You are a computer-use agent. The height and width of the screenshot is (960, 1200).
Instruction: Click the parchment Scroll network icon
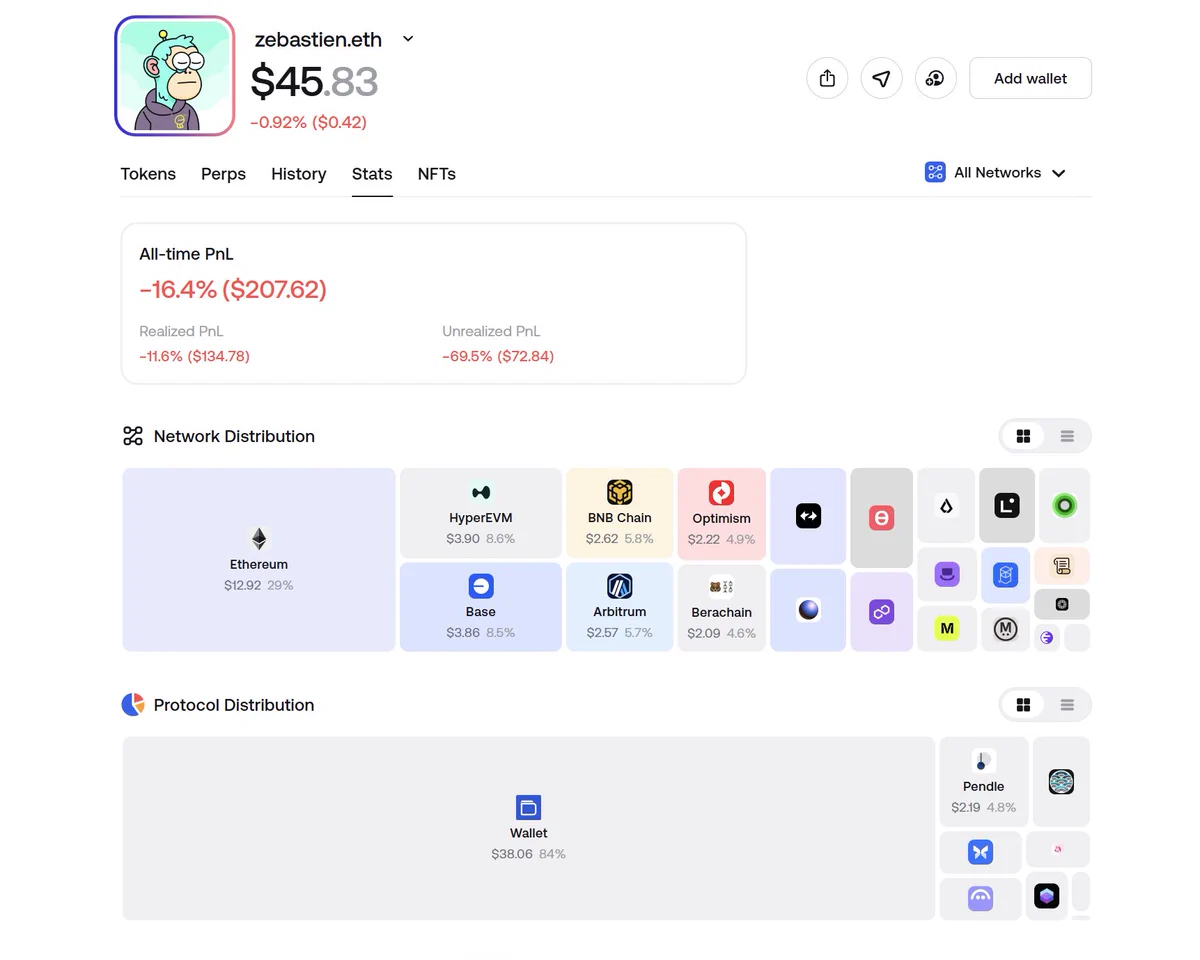coord(1062,566)
